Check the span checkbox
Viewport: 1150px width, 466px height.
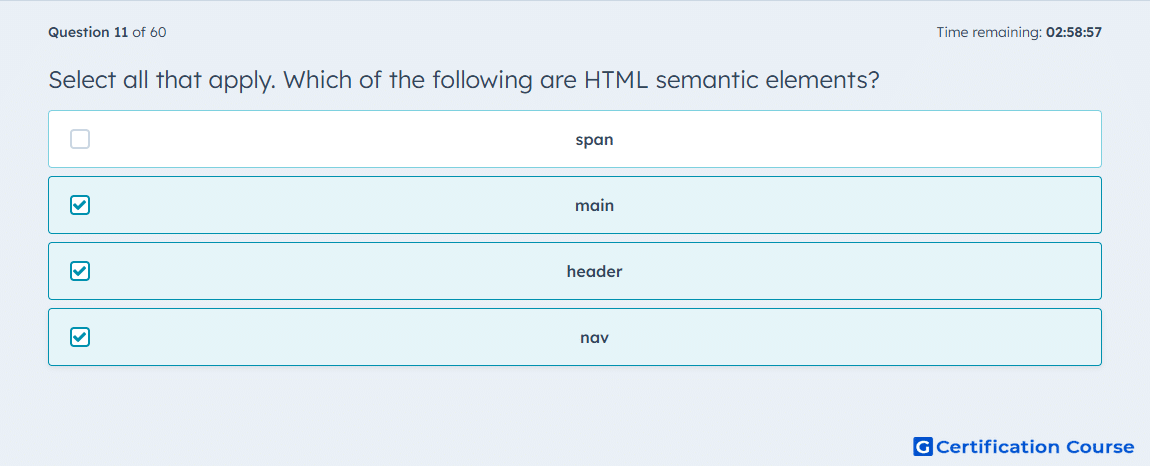pyautogui.click(x=80, y=139)
